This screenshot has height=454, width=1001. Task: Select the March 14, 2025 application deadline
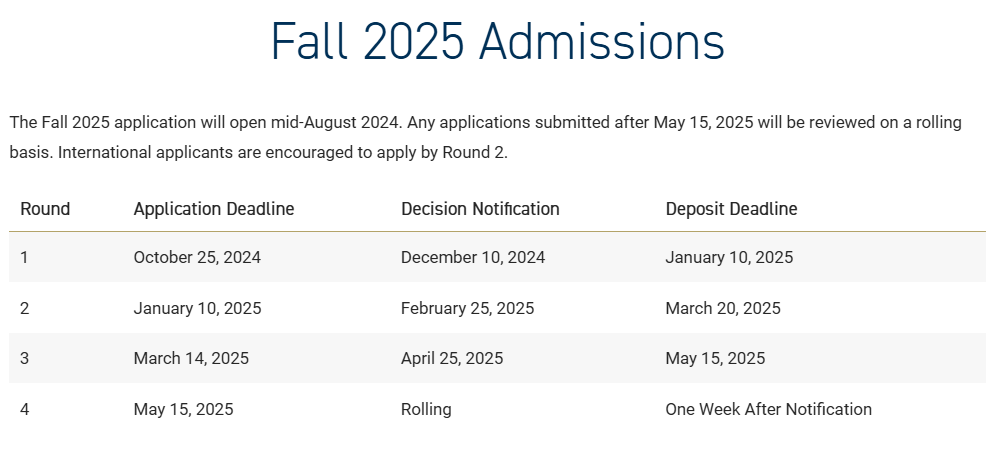[x=192, y=358]
